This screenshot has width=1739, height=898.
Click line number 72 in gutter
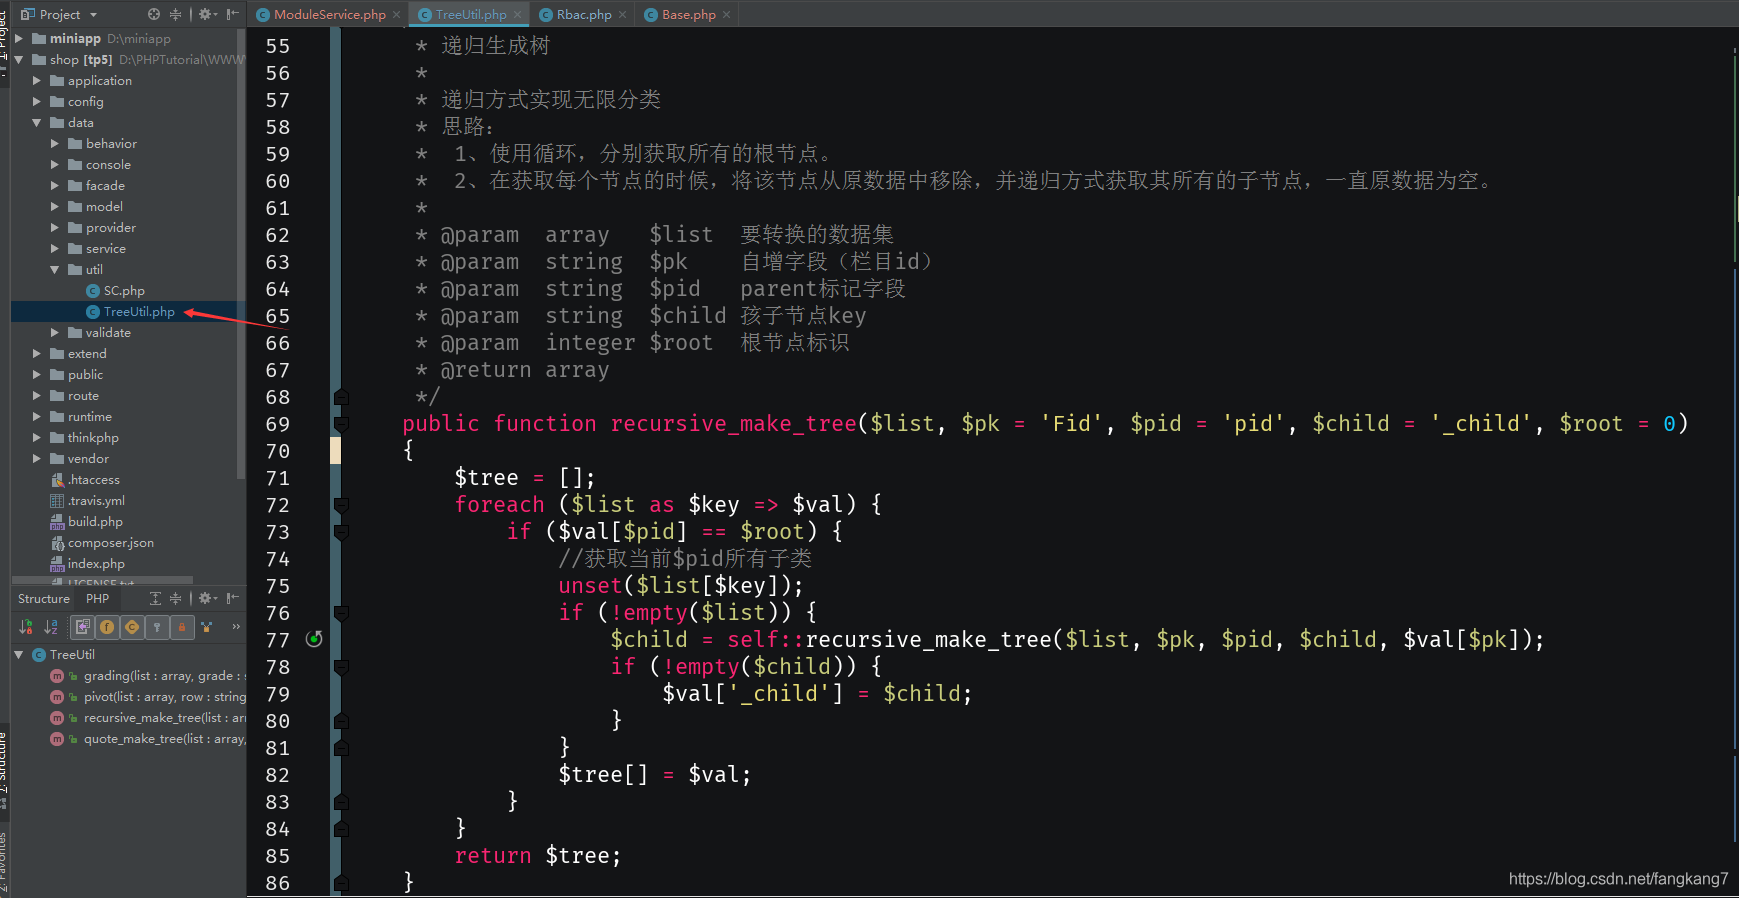(278, 505)
